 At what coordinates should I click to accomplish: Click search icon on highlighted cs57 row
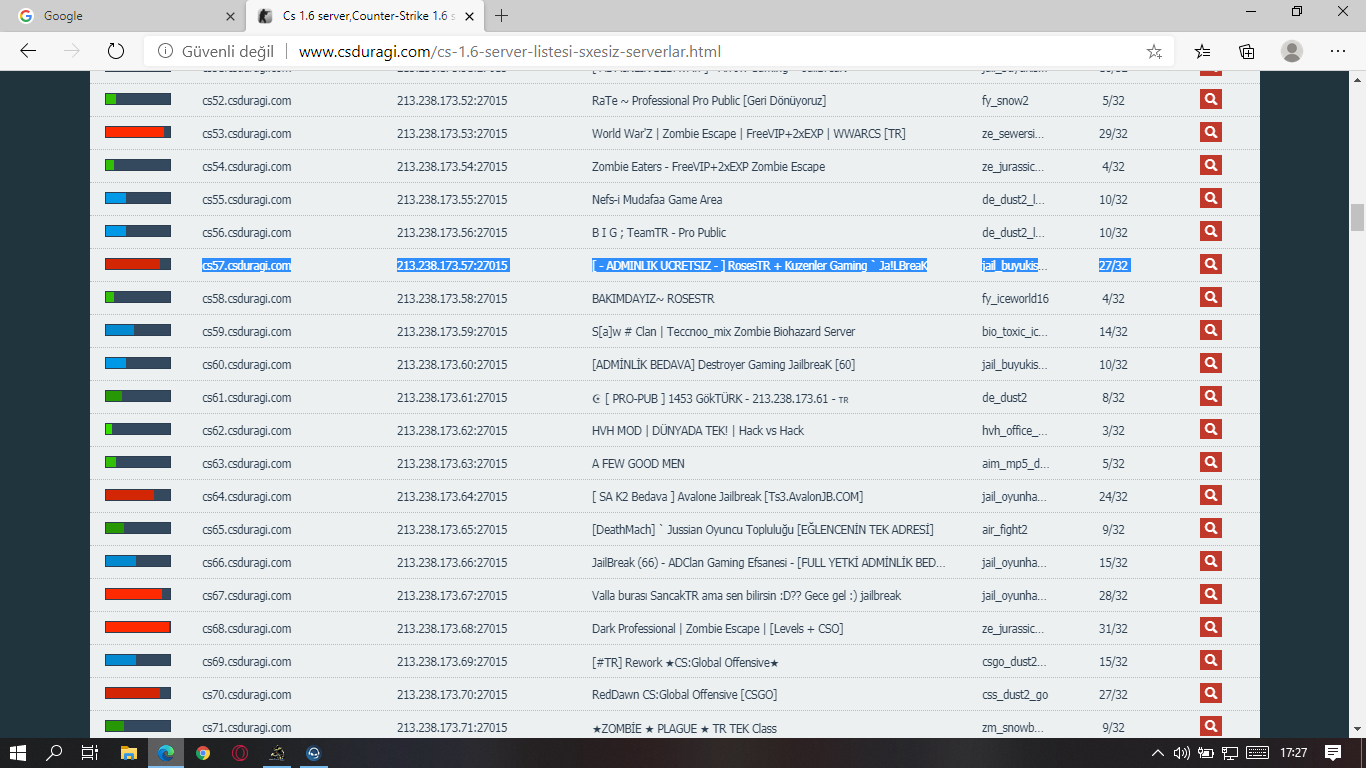coord(1211,264)
